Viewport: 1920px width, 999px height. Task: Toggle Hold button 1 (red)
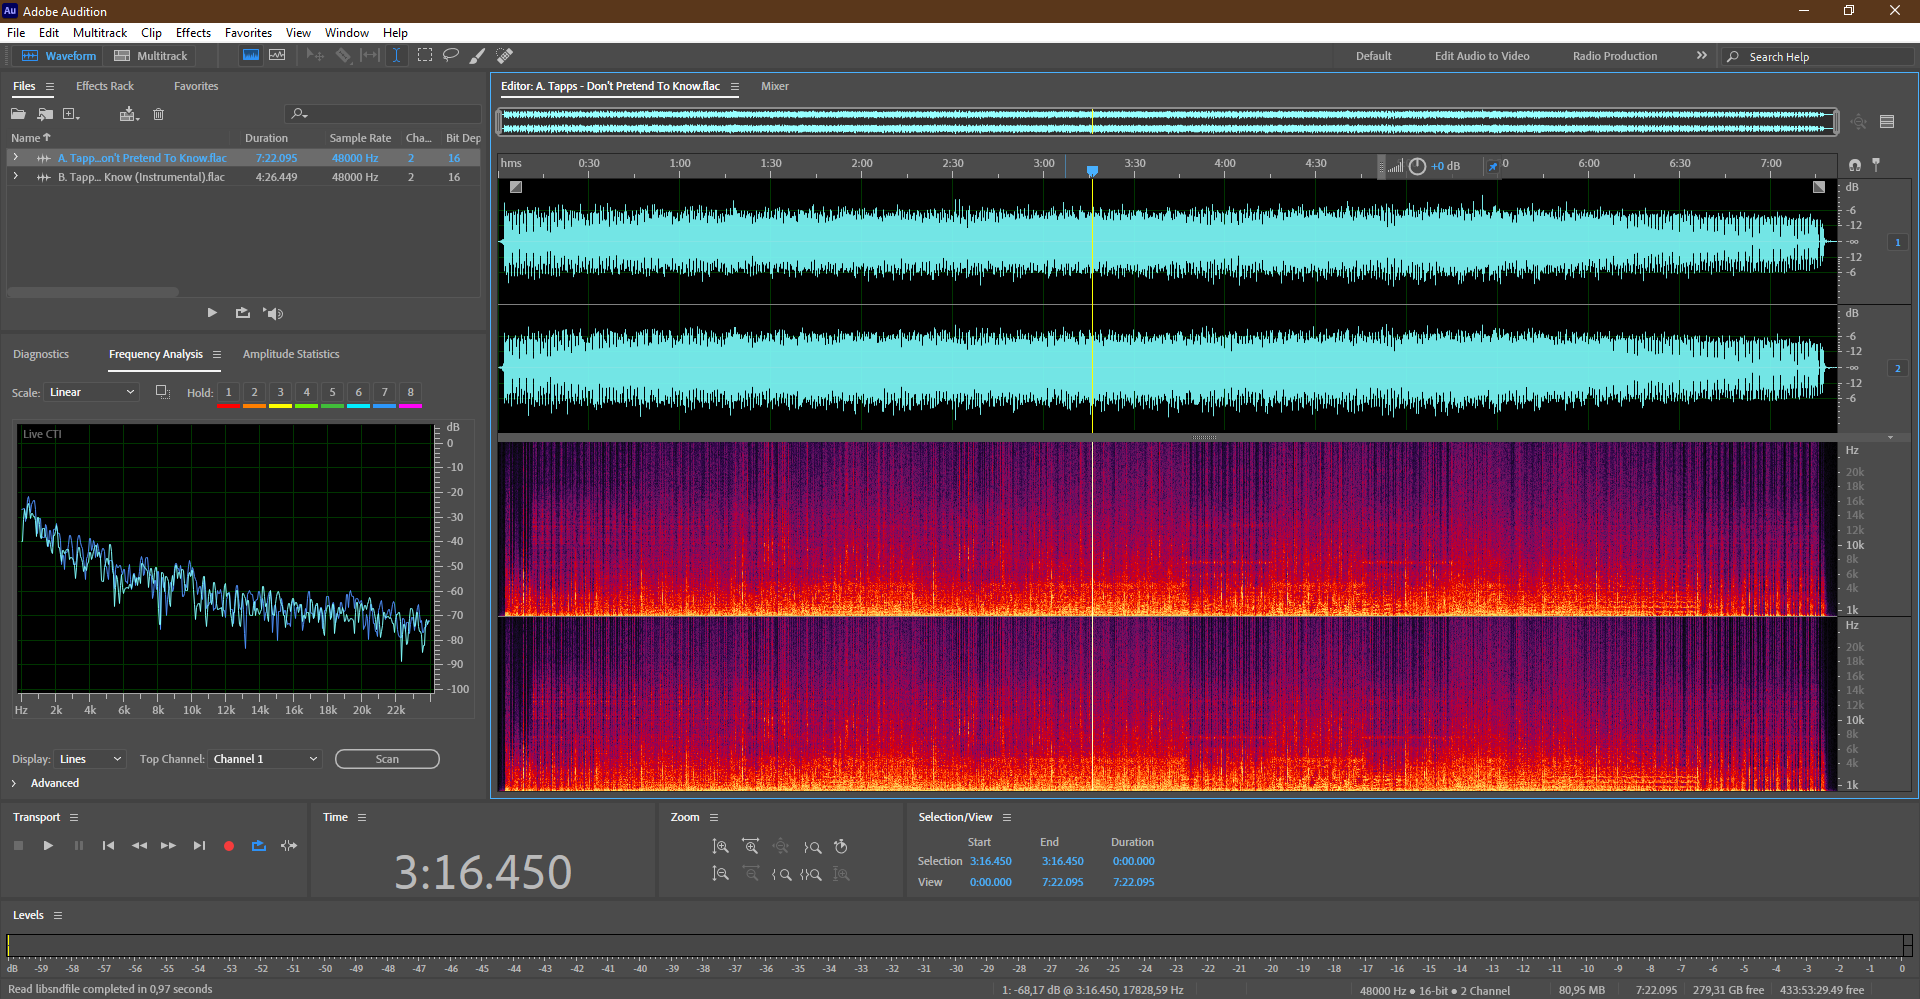(x=228, y=393)
